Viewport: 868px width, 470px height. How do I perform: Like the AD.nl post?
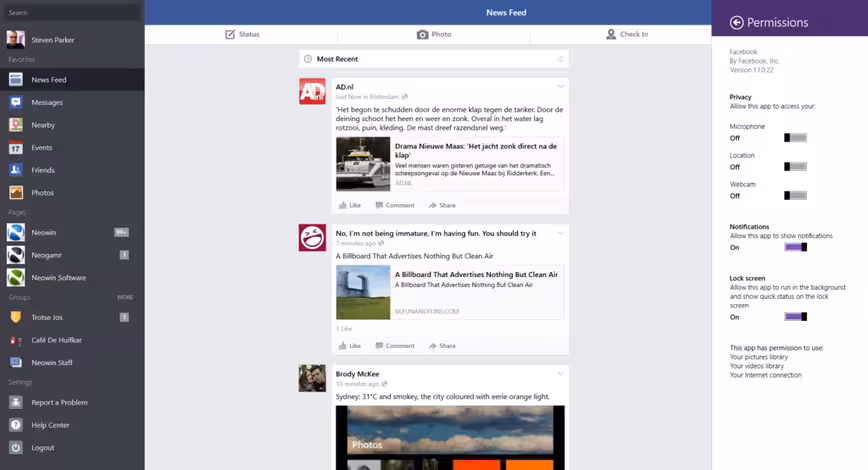pyautogui.click(x=349, y=205)
